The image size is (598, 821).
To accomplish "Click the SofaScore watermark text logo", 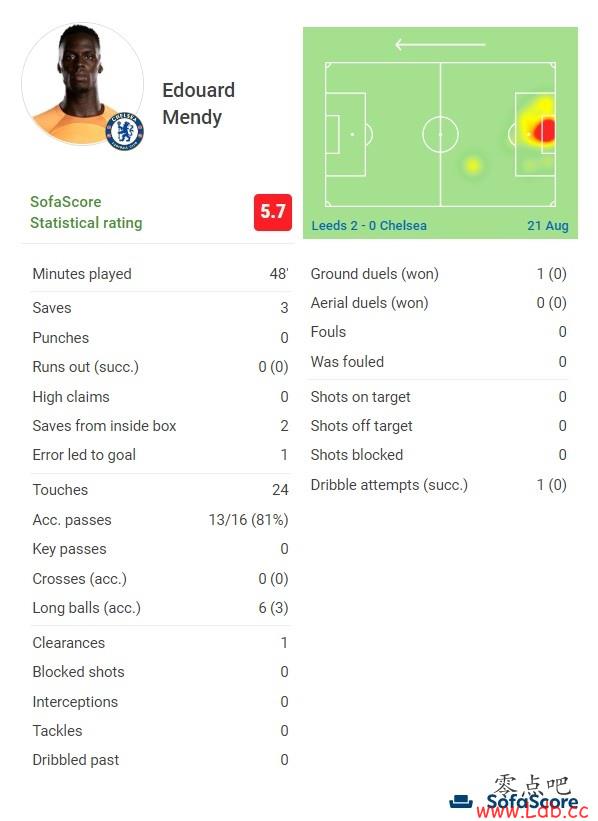I will click(x=533, y=802).
